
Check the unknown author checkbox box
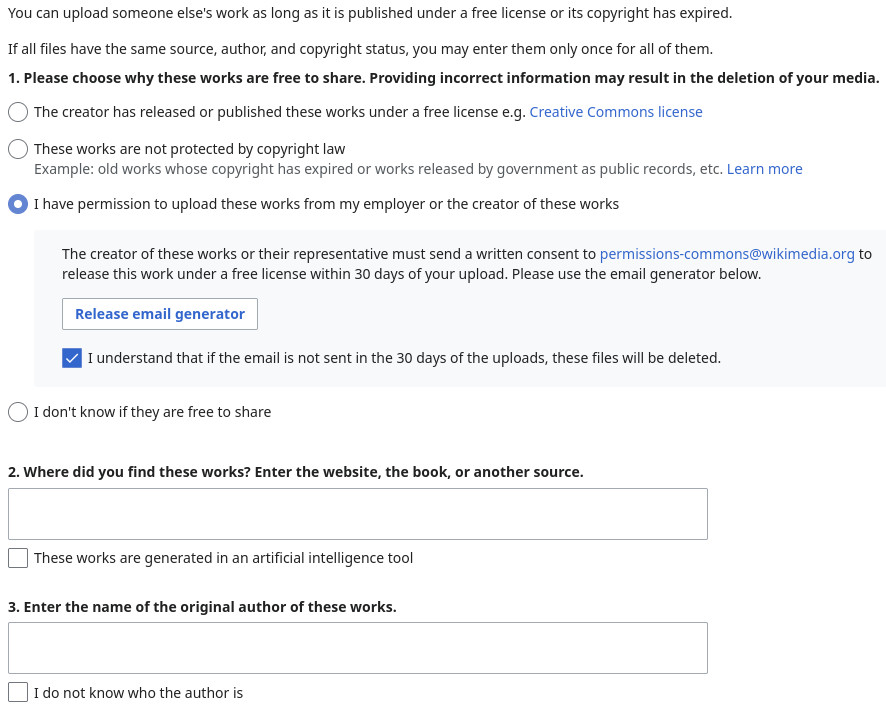pos(18,692)
